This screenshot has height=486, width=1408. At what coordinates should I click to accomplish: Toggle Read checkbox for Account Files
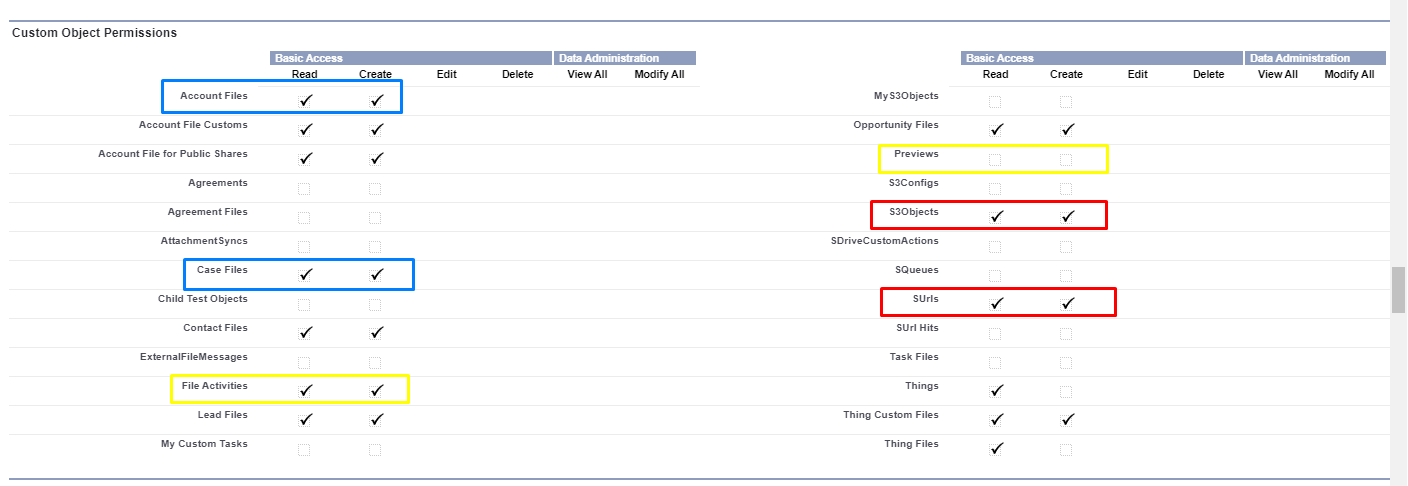point(305,100)
